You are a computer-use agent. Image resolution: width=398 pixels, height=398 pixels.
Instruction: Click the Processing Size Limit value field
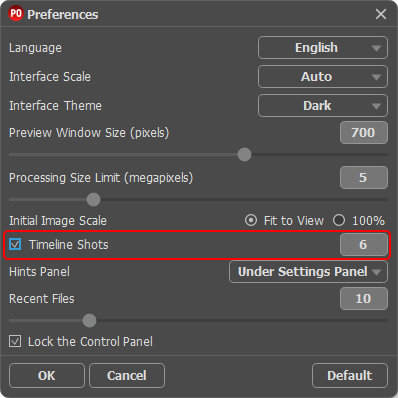(x=364, y=177)
